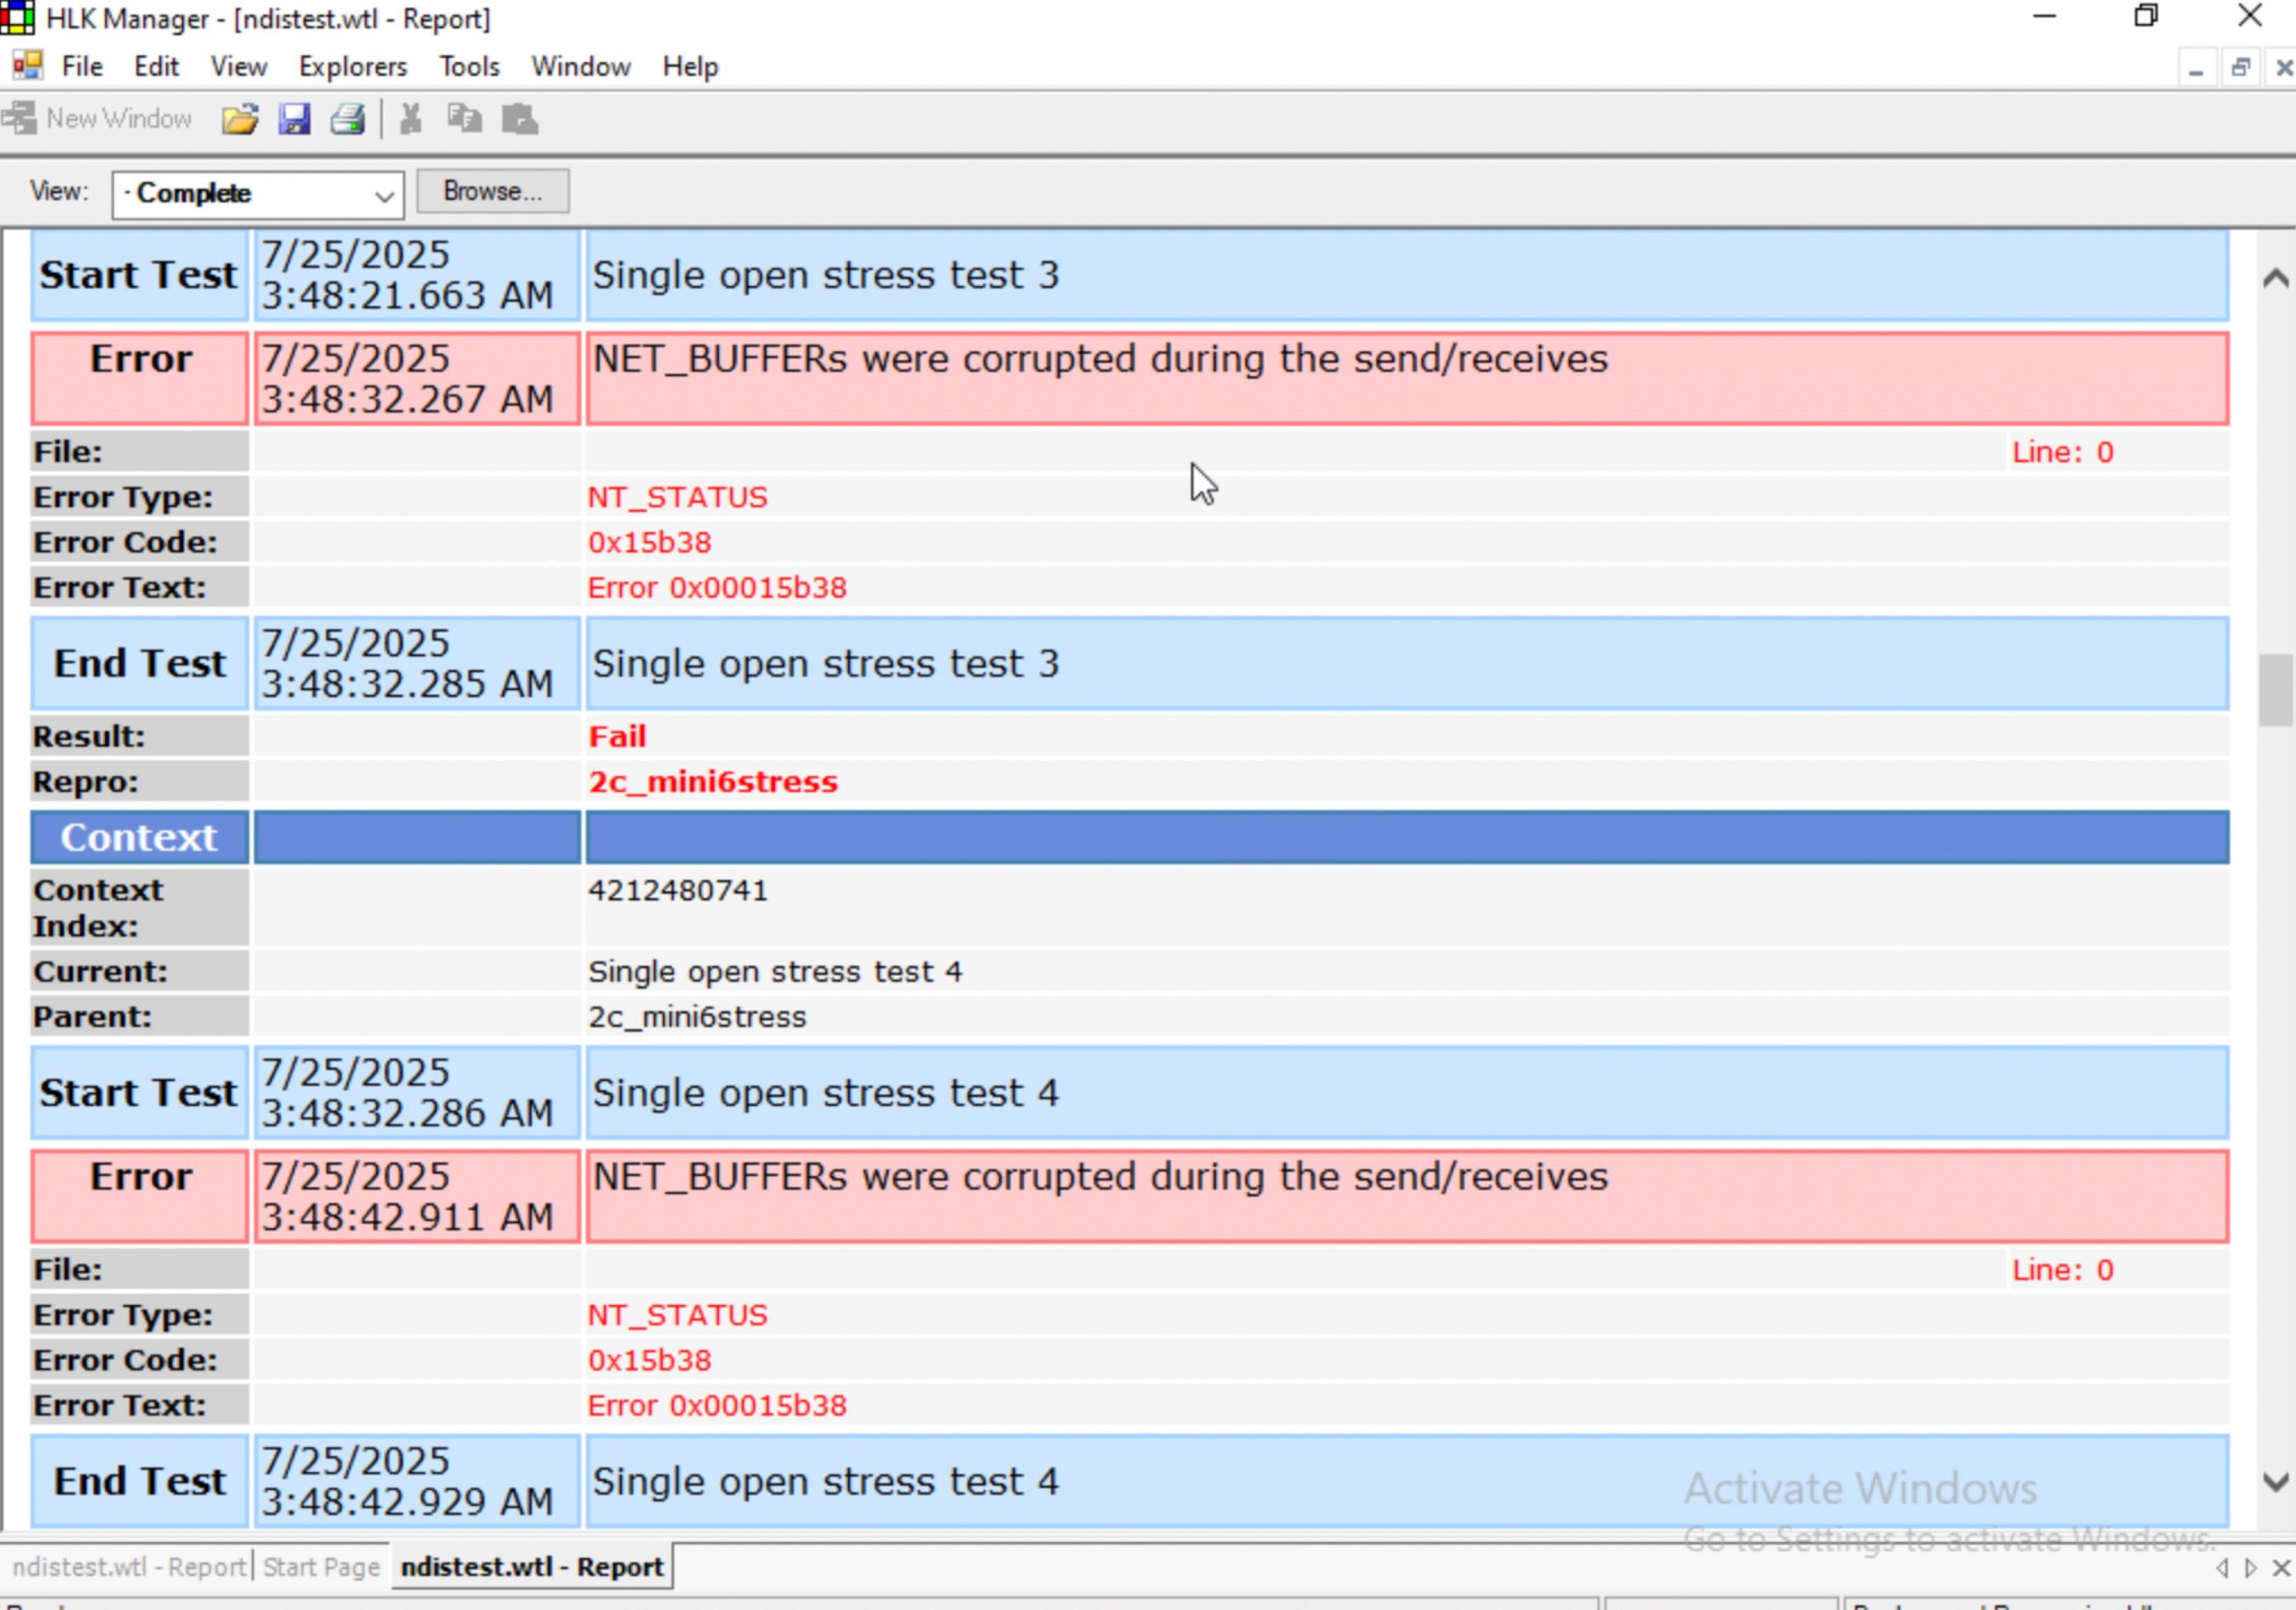Switch to the Start Page tab
Viewport: 2296px width, 1610px height.
[x=321, y=1567]
